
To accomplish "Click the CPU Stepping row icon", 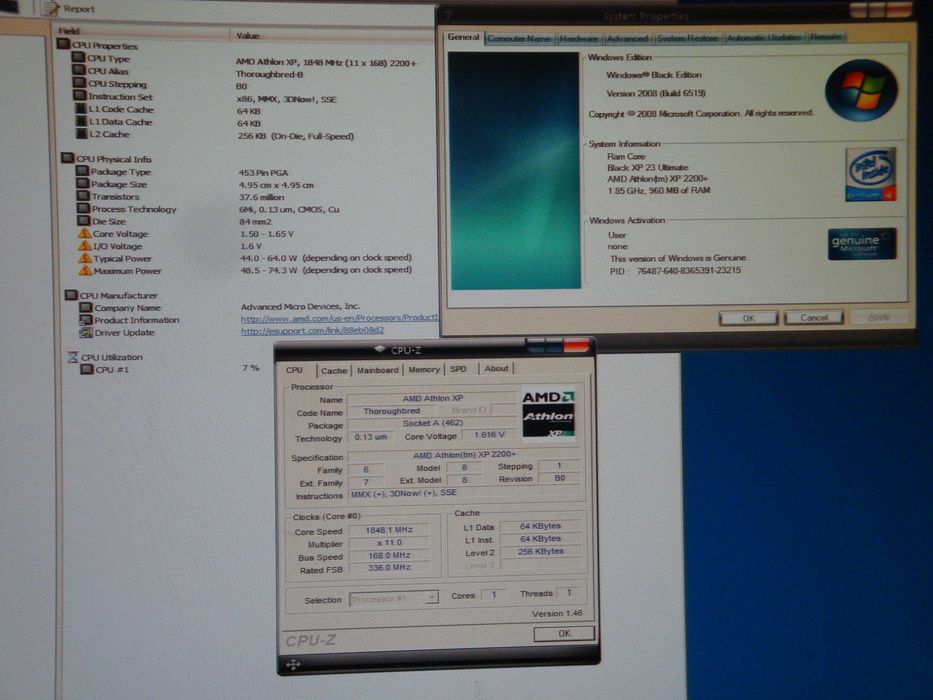I will (79, 83).
